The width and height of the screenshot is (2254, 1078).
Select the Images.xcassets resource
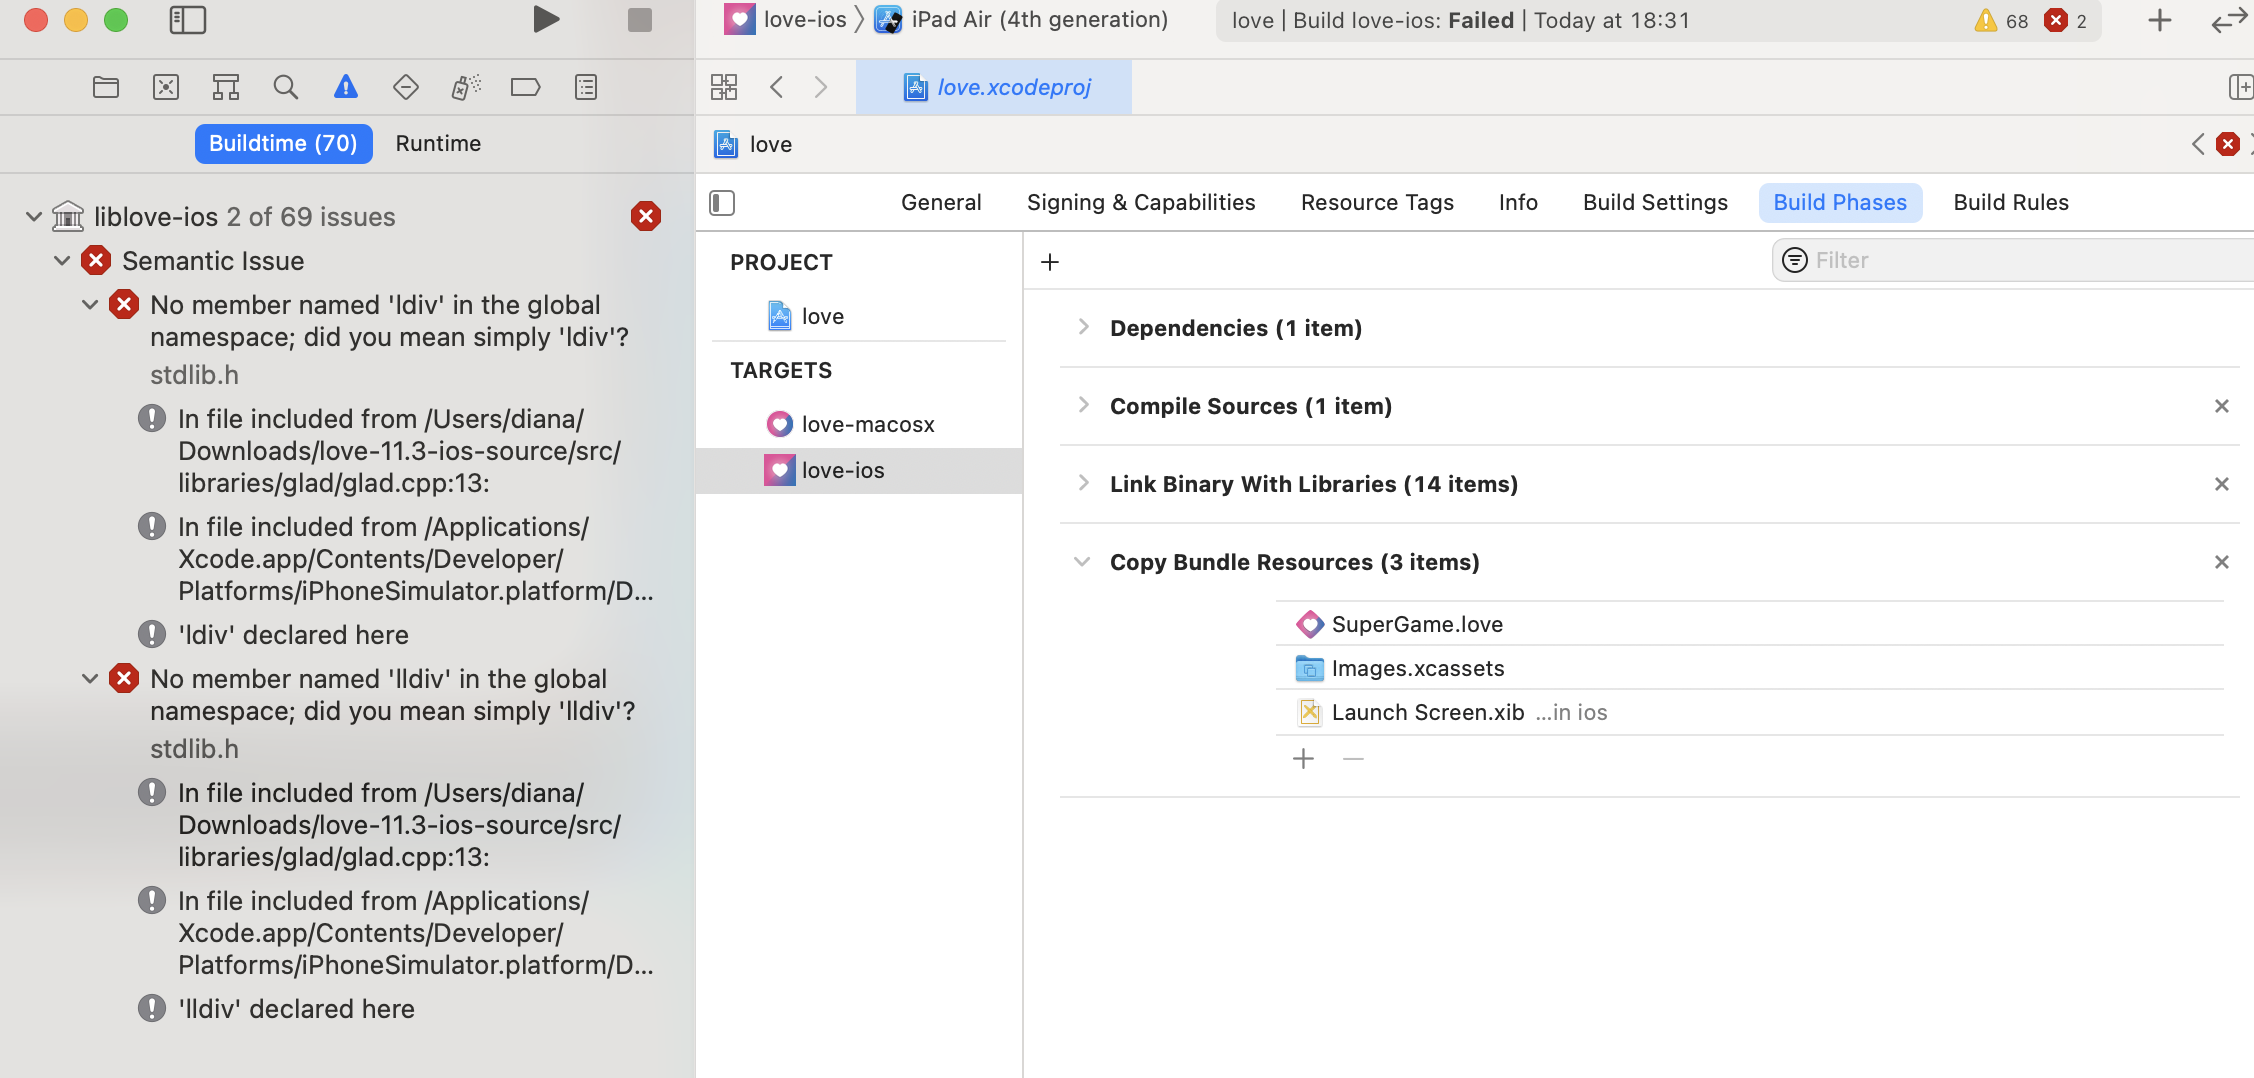1750,669
